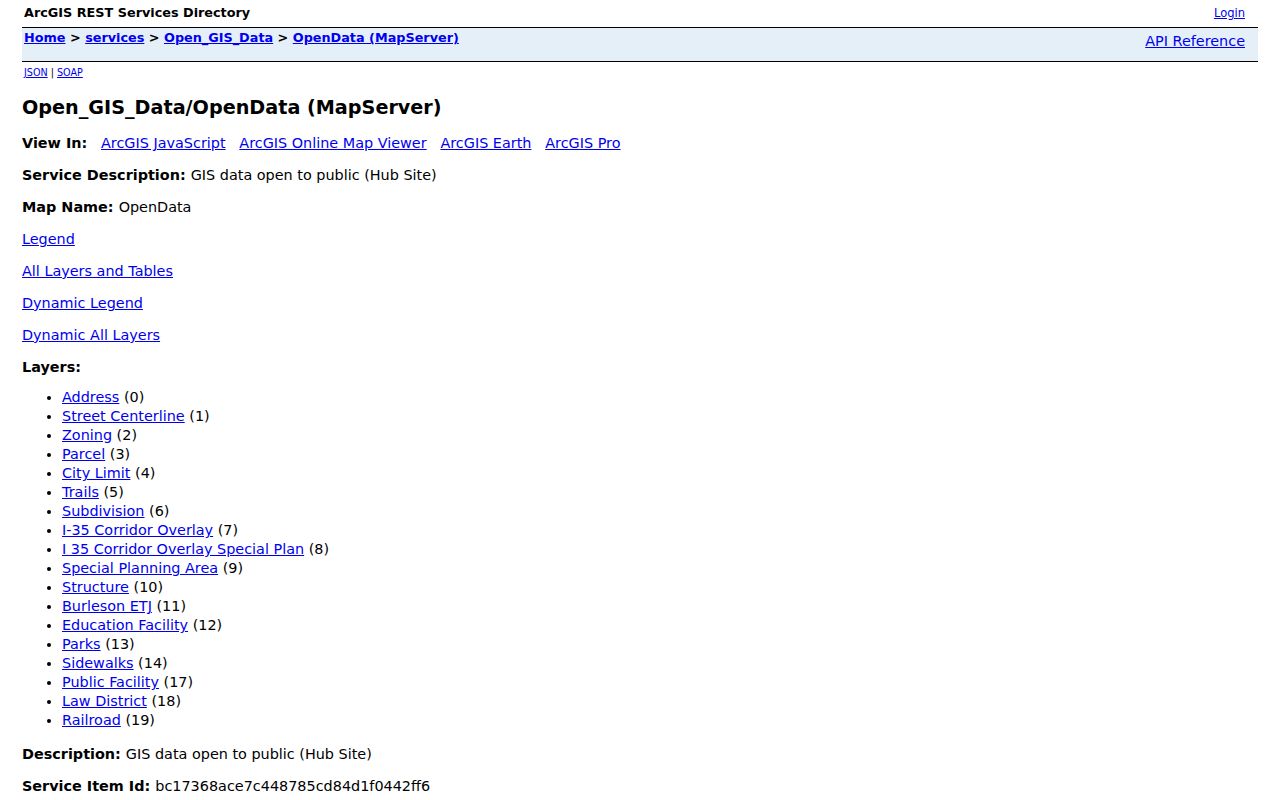View the JSON format link
Viewport: 1280px width, 800px height.
click(36, 73)
